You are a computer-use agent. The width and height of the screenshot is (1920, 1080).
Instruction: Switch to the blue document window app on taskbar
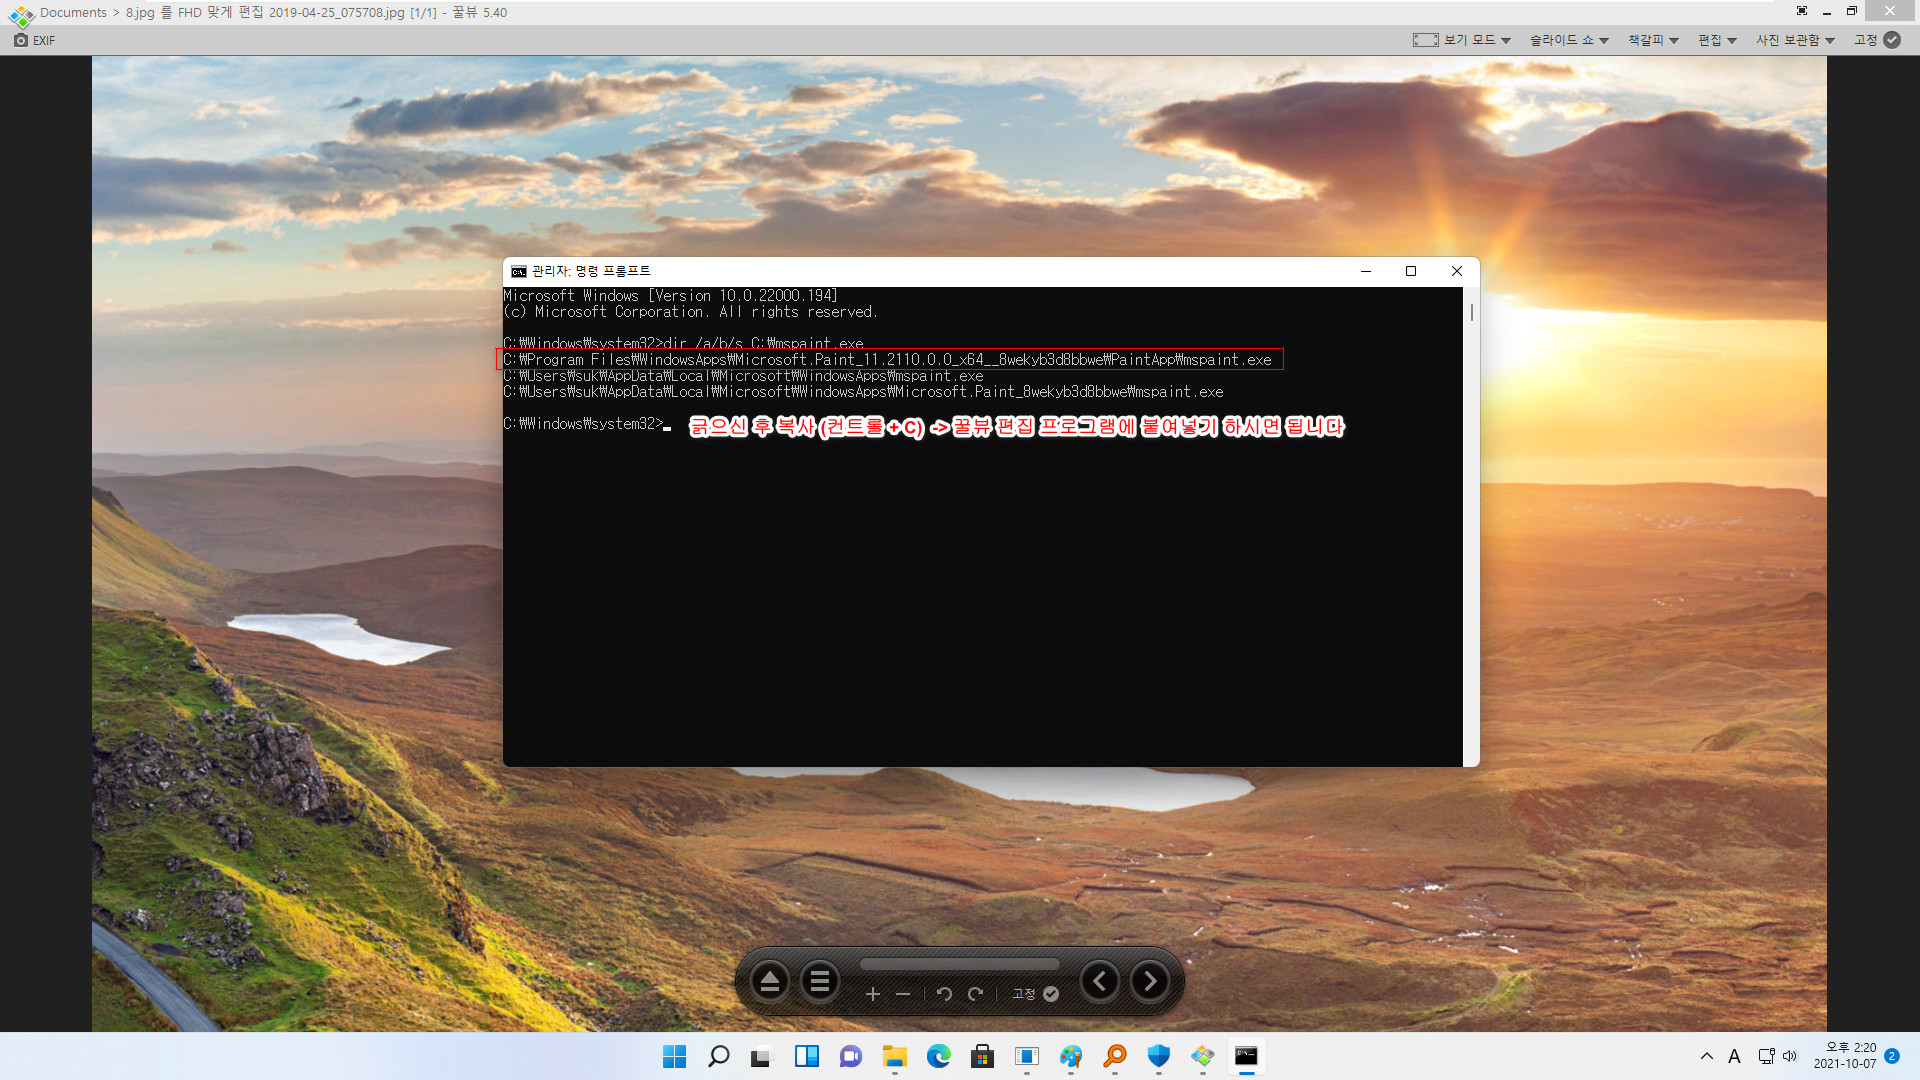point(1027,1056)
